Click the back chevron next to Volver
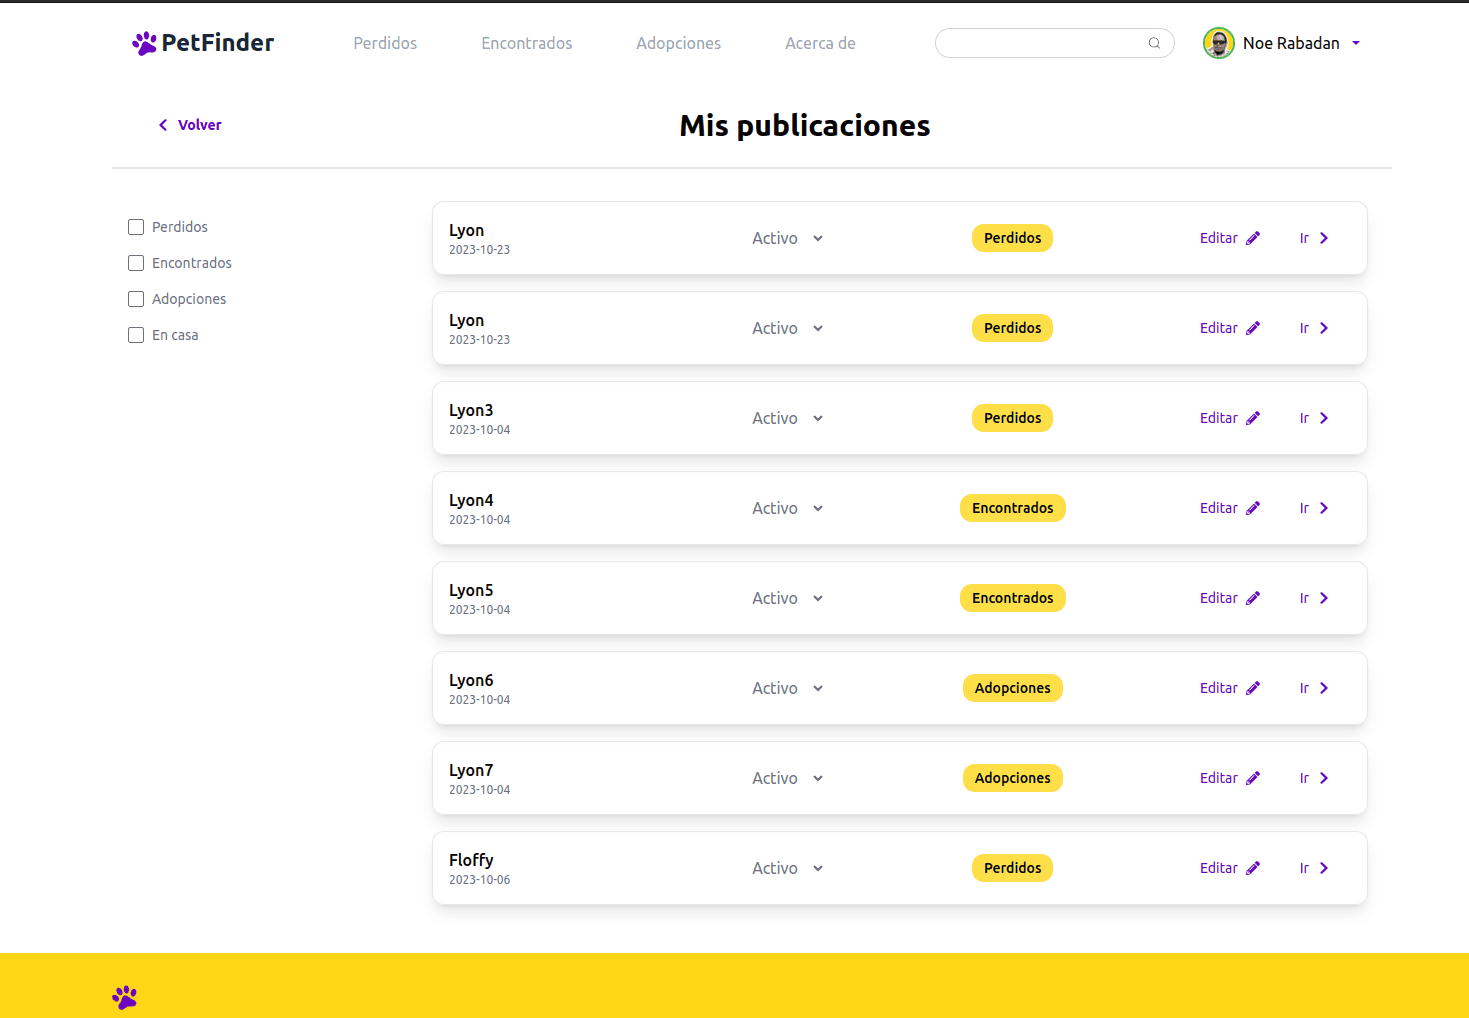The width and height of the screenshot is (1469, 1018). pyautogui.click(x=163, y=125)
